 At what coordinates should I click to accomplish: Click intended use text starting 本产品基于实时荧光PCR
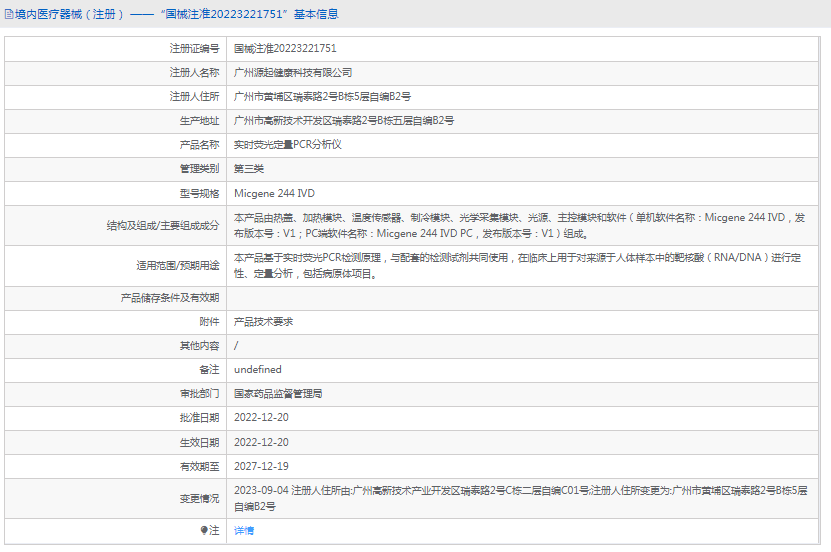pyautogui.click(x=517, y=265)
